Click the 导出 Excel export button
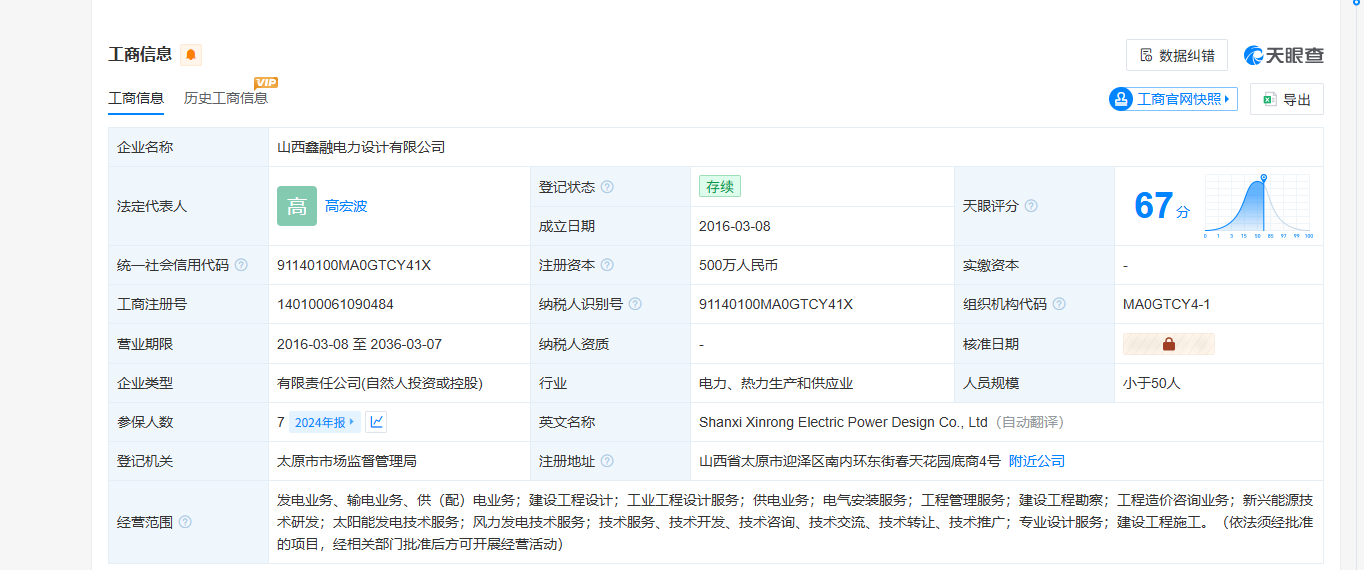 point(1287,99)
